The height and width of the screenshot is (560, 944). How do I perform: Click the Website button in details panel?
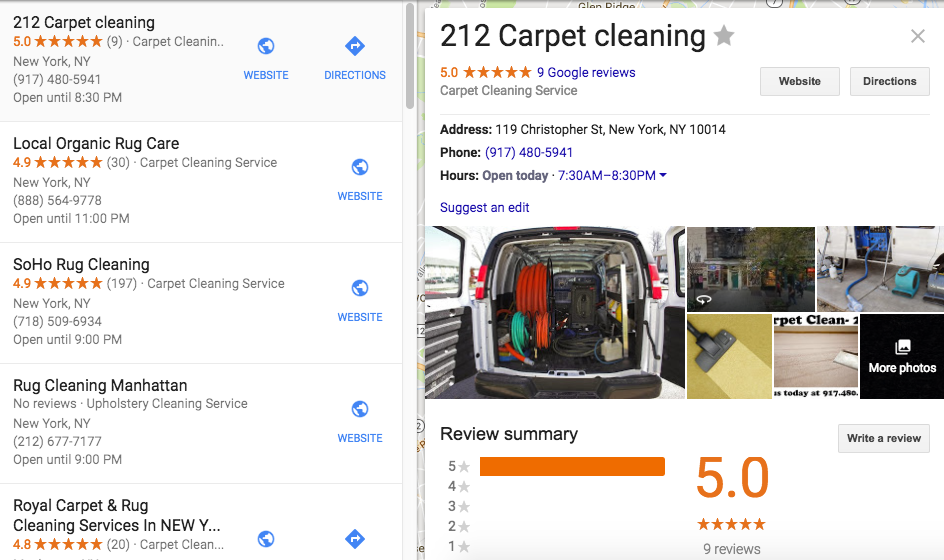[x=800, y=81]
